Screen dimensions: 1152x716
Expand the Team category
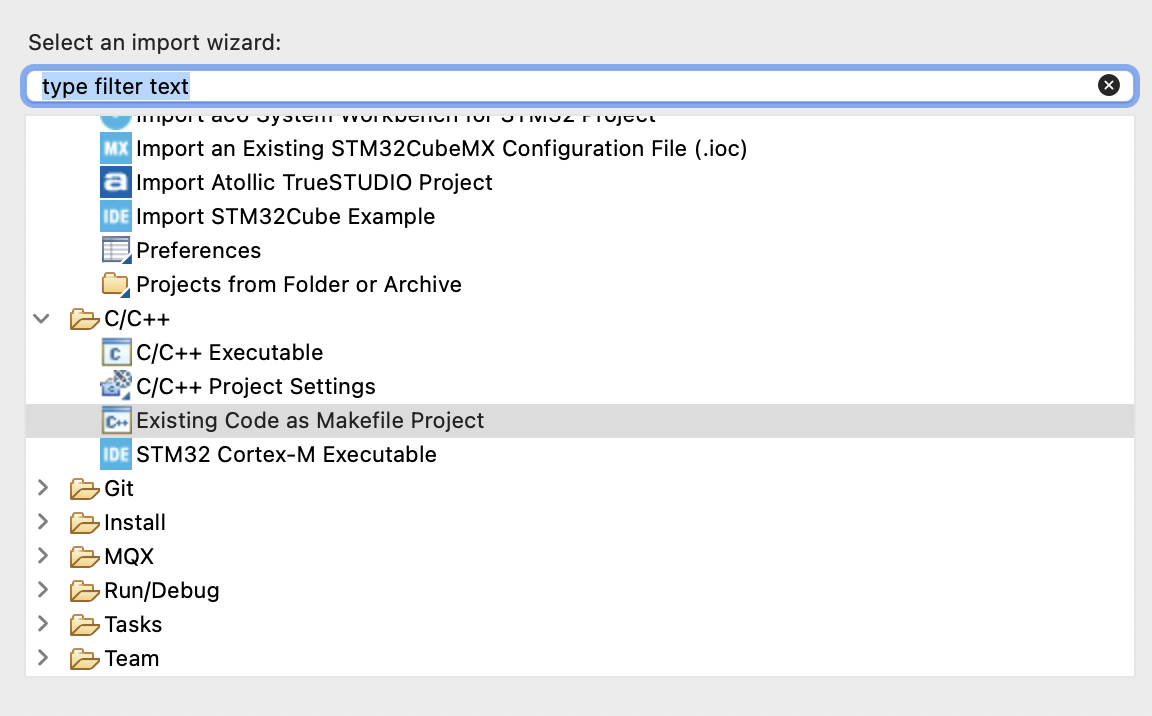41,658
